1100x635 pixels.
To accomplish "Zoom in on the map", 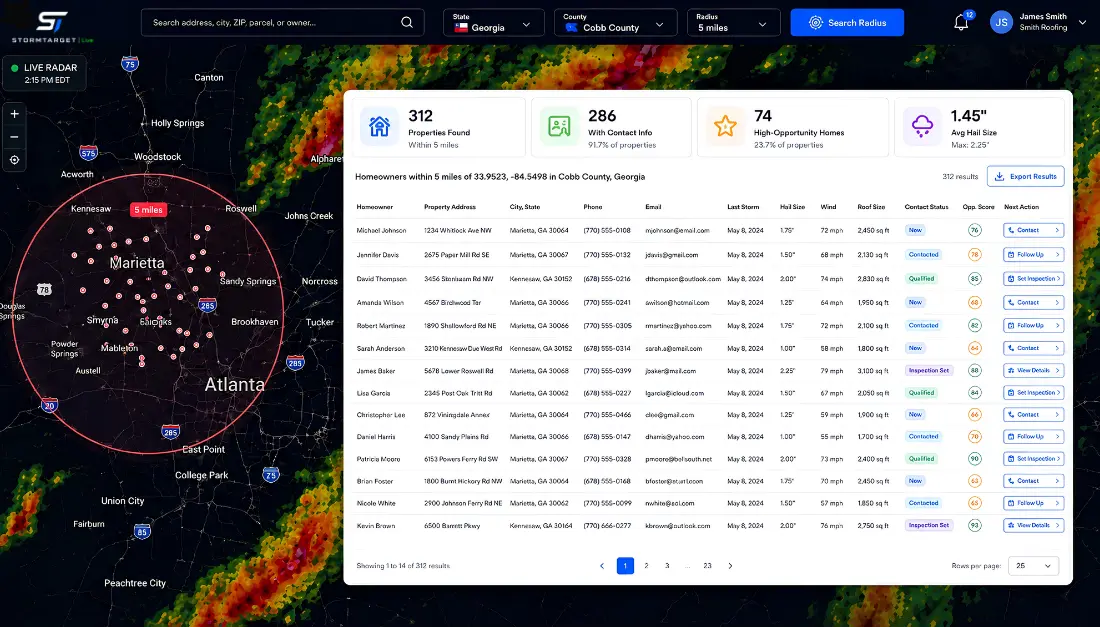I will (x=14, y=114).
